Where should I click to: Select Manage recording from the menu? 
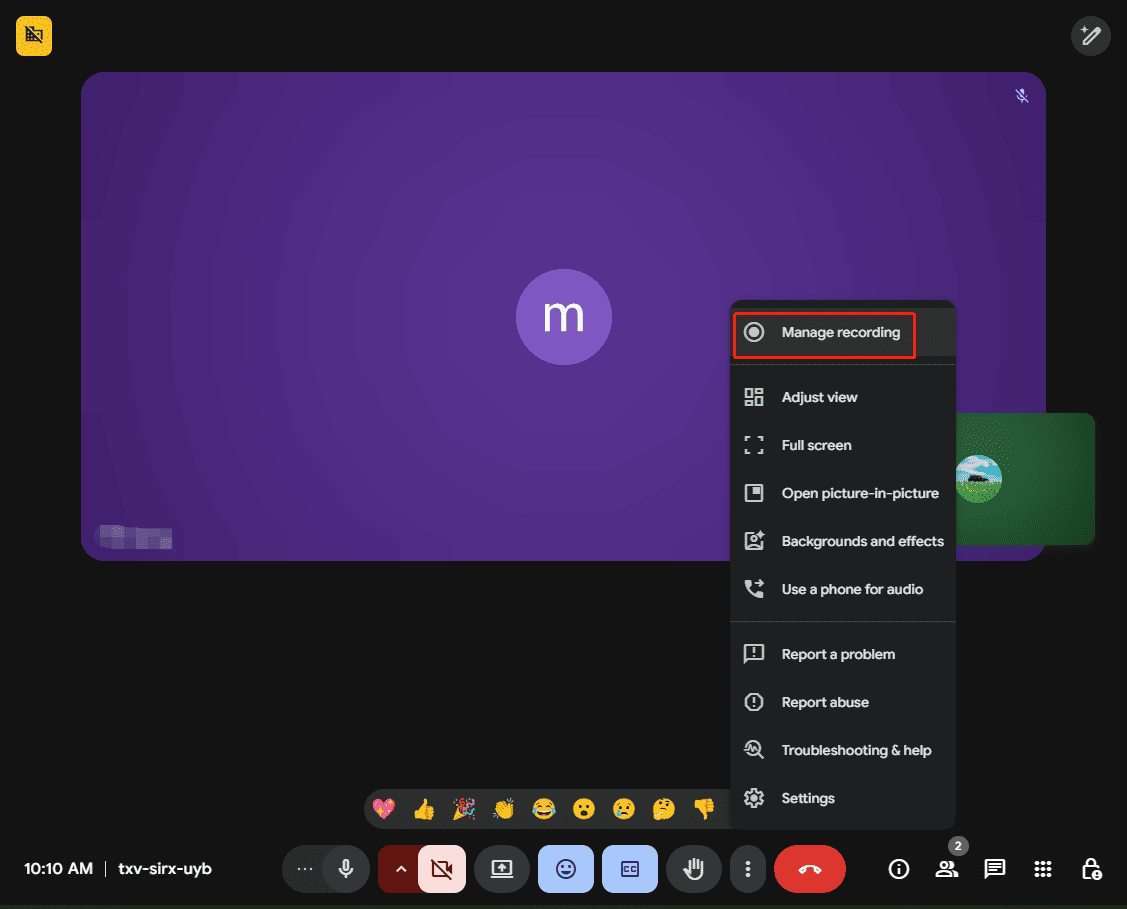tap(824, 332)
